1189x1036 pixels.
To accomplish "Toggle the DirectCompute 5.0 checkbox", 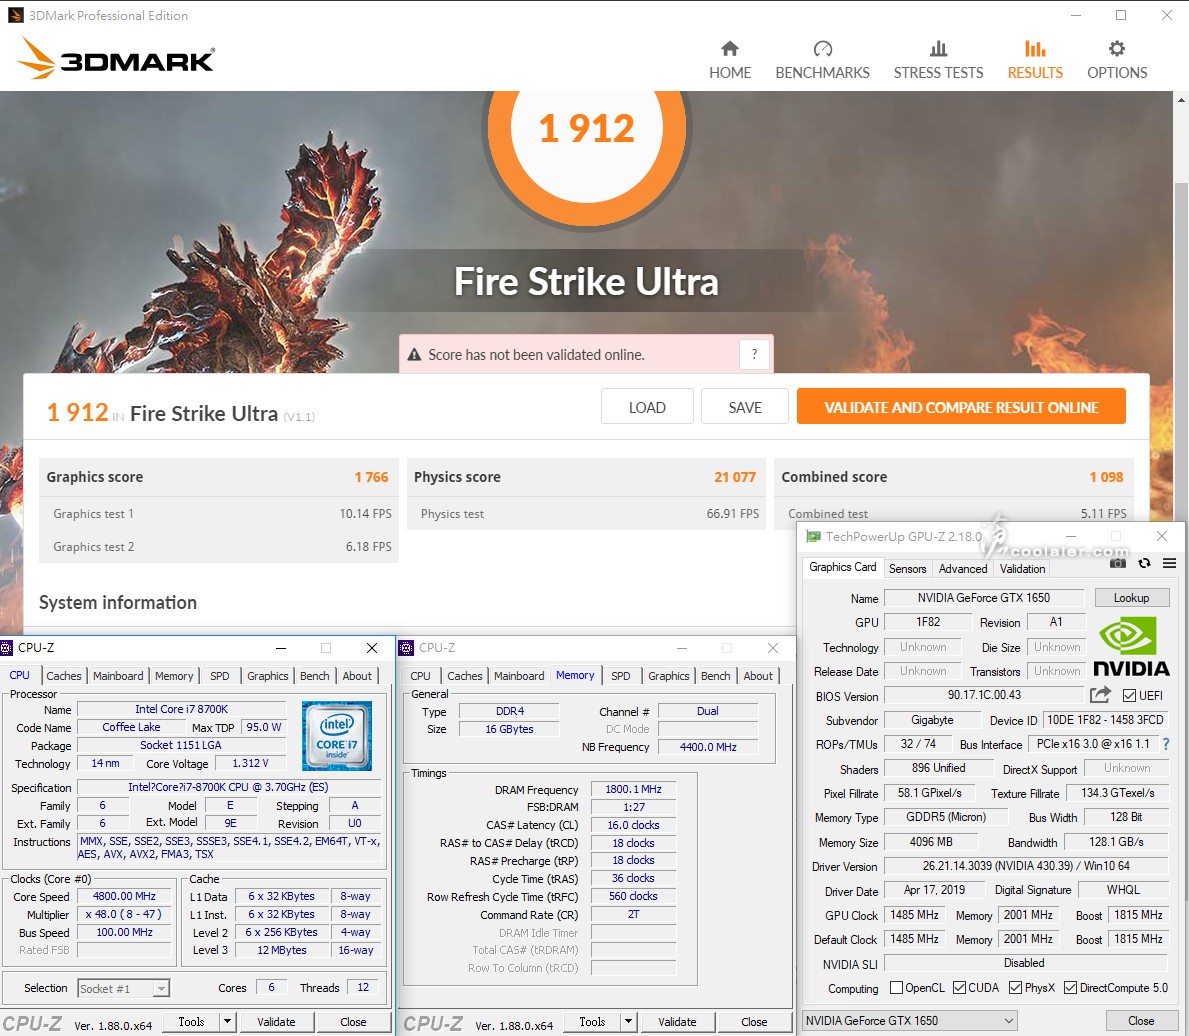I will [x=1071, y=987].
